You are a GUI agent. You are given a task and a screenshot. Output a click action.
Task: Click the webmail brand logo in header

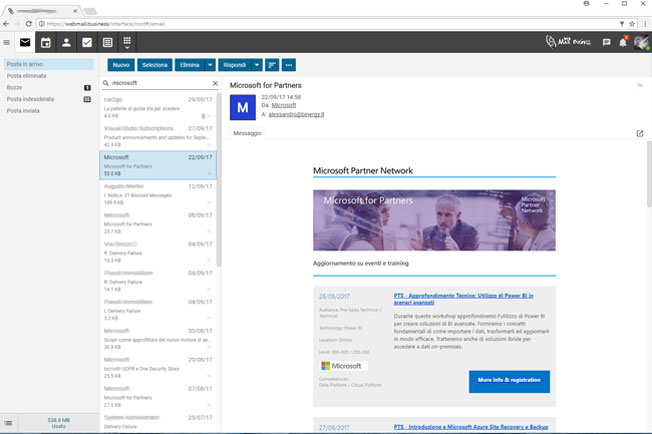[568, 42]
